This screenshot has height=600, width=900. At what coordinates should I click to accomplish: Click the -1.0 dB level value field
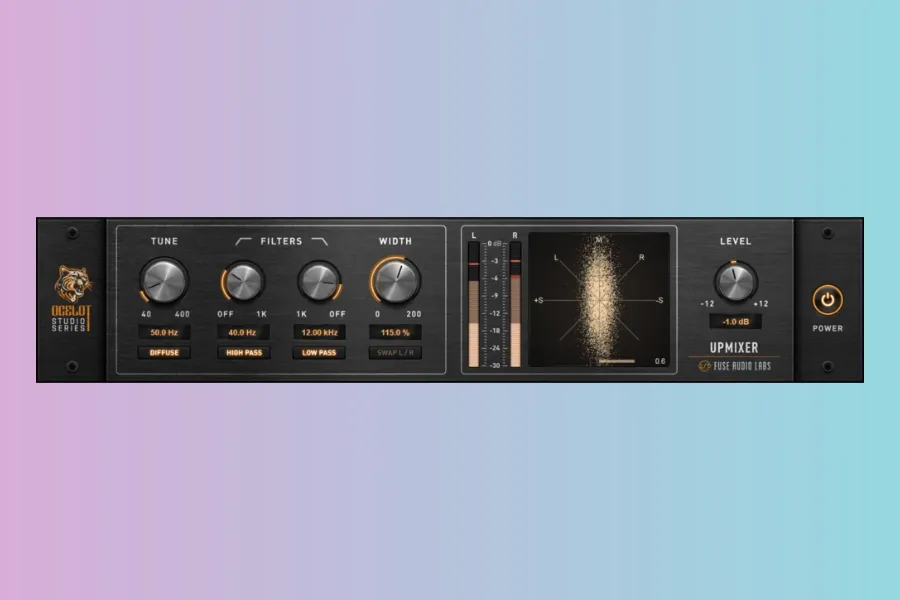click(736, 322)
